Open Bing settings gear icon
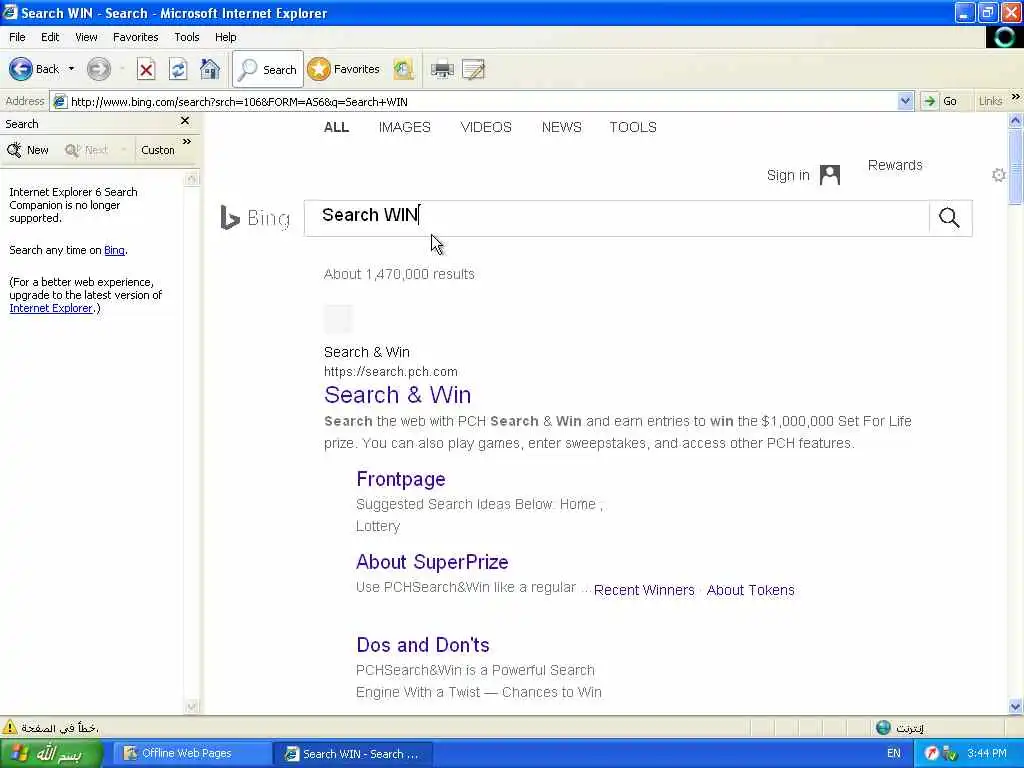 (x=998, y=174)
